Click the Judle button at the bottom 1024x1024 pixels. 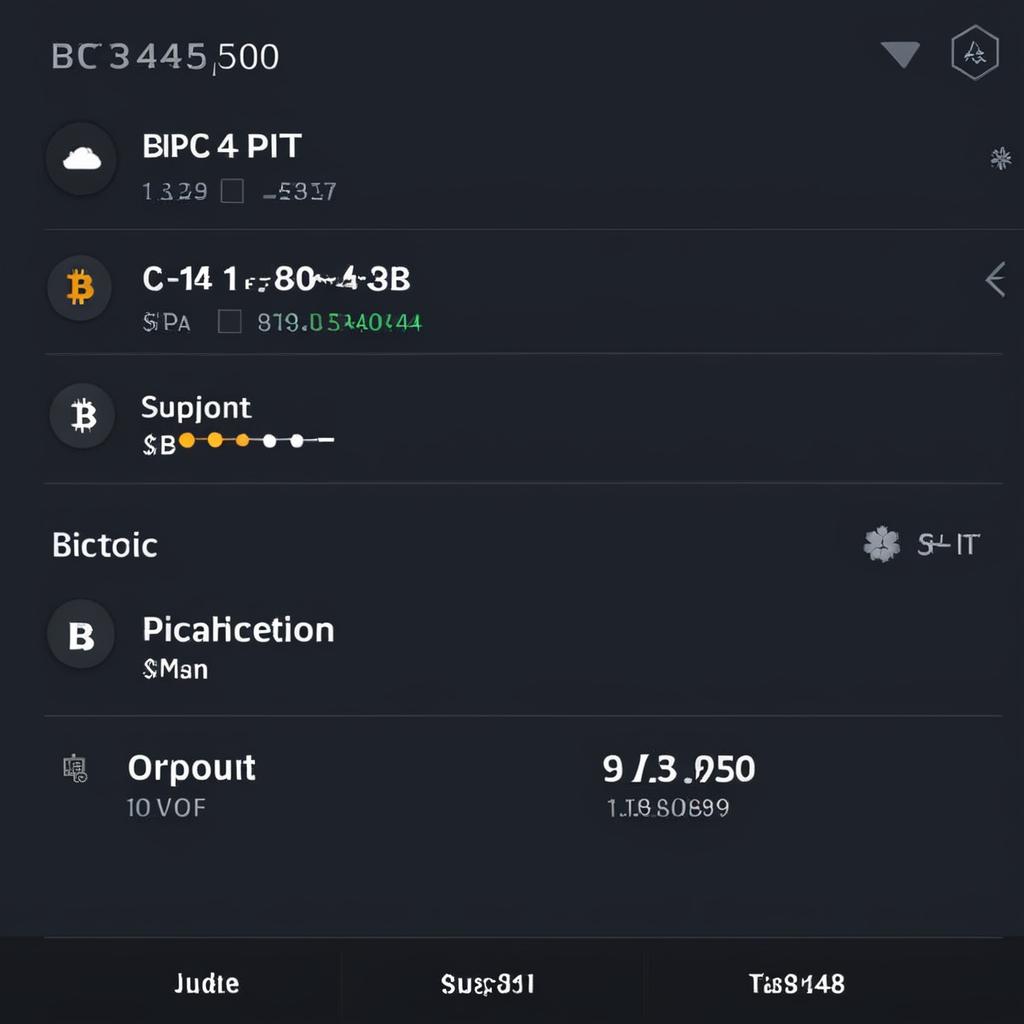205,983
